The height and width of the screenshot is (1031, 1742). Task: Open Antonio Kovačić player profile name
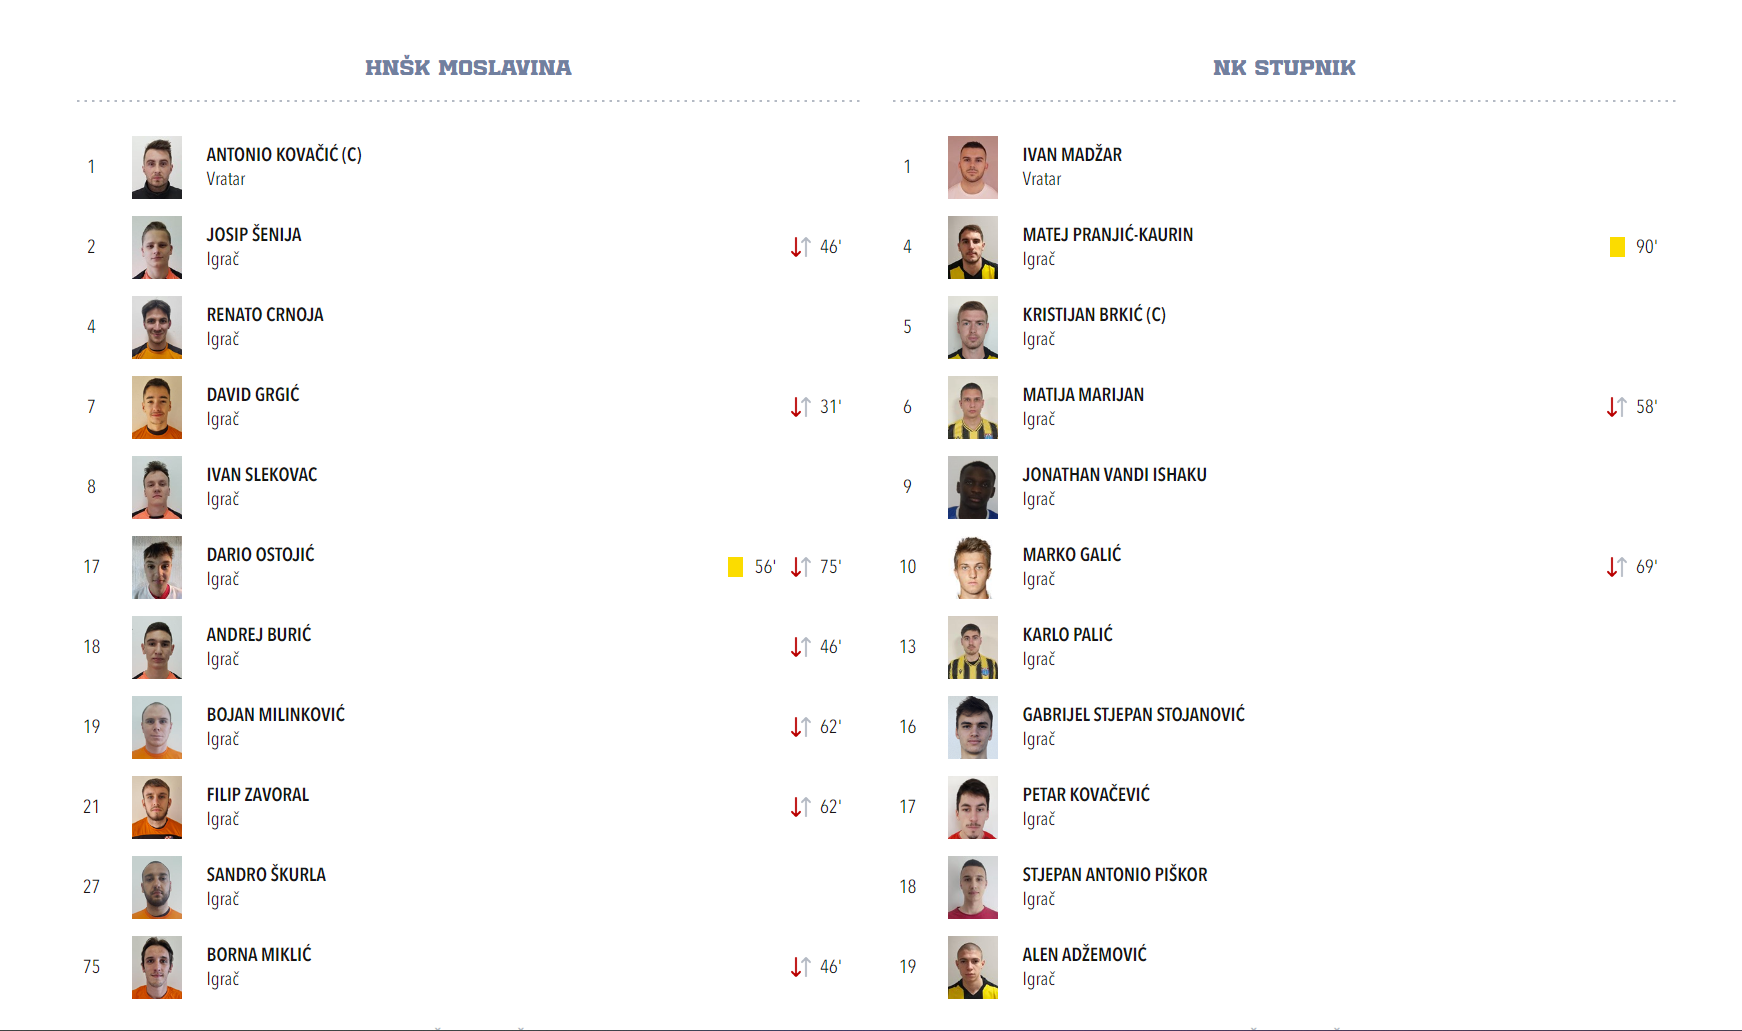coord(283,155)
